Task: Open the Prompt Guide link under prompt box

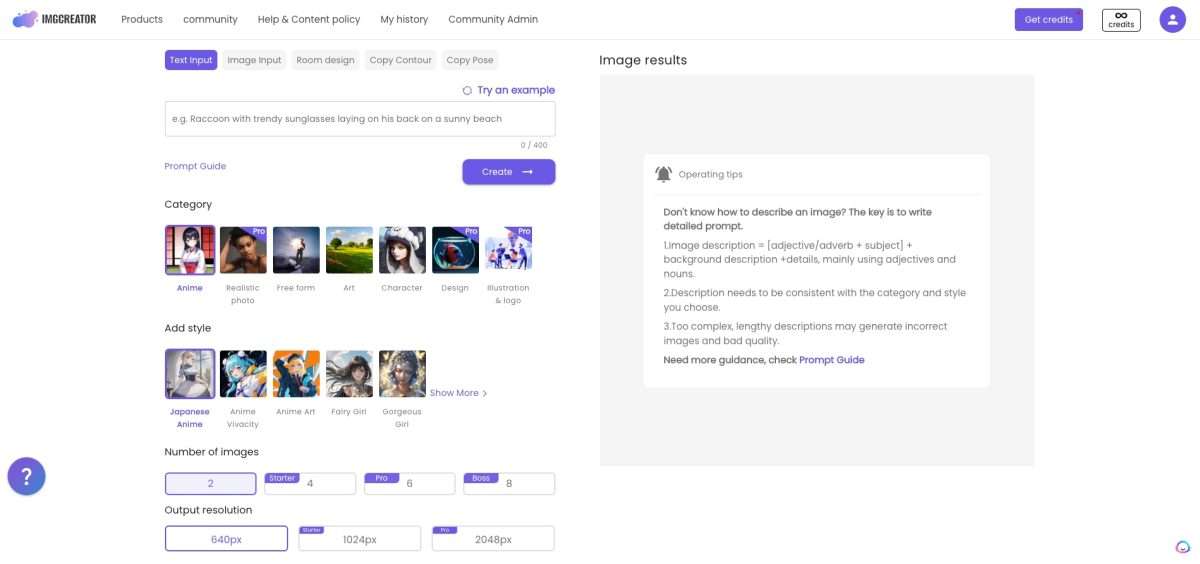Action: point(195,166)
